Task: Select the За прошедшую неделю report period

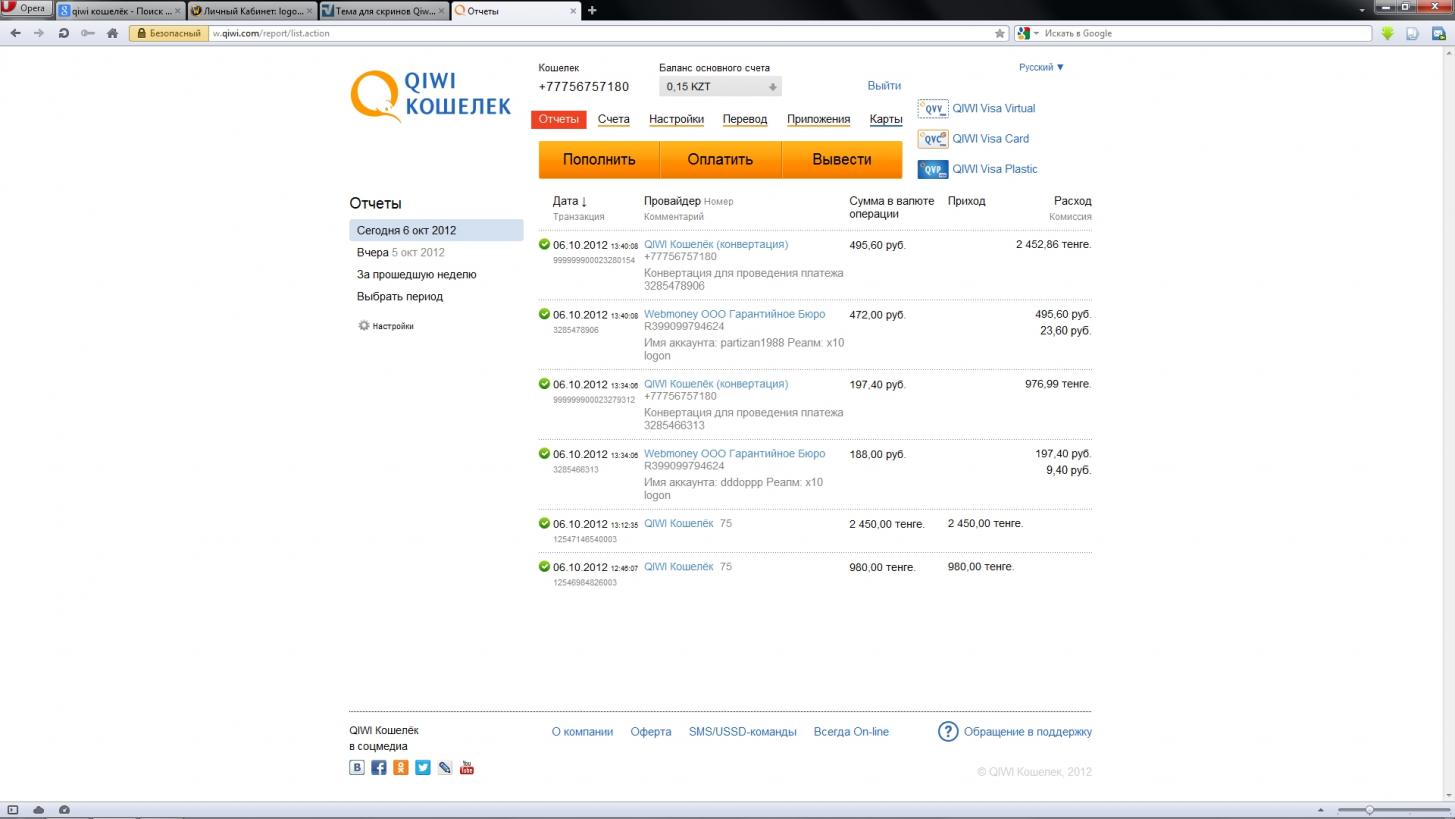Action: point(416,275)
